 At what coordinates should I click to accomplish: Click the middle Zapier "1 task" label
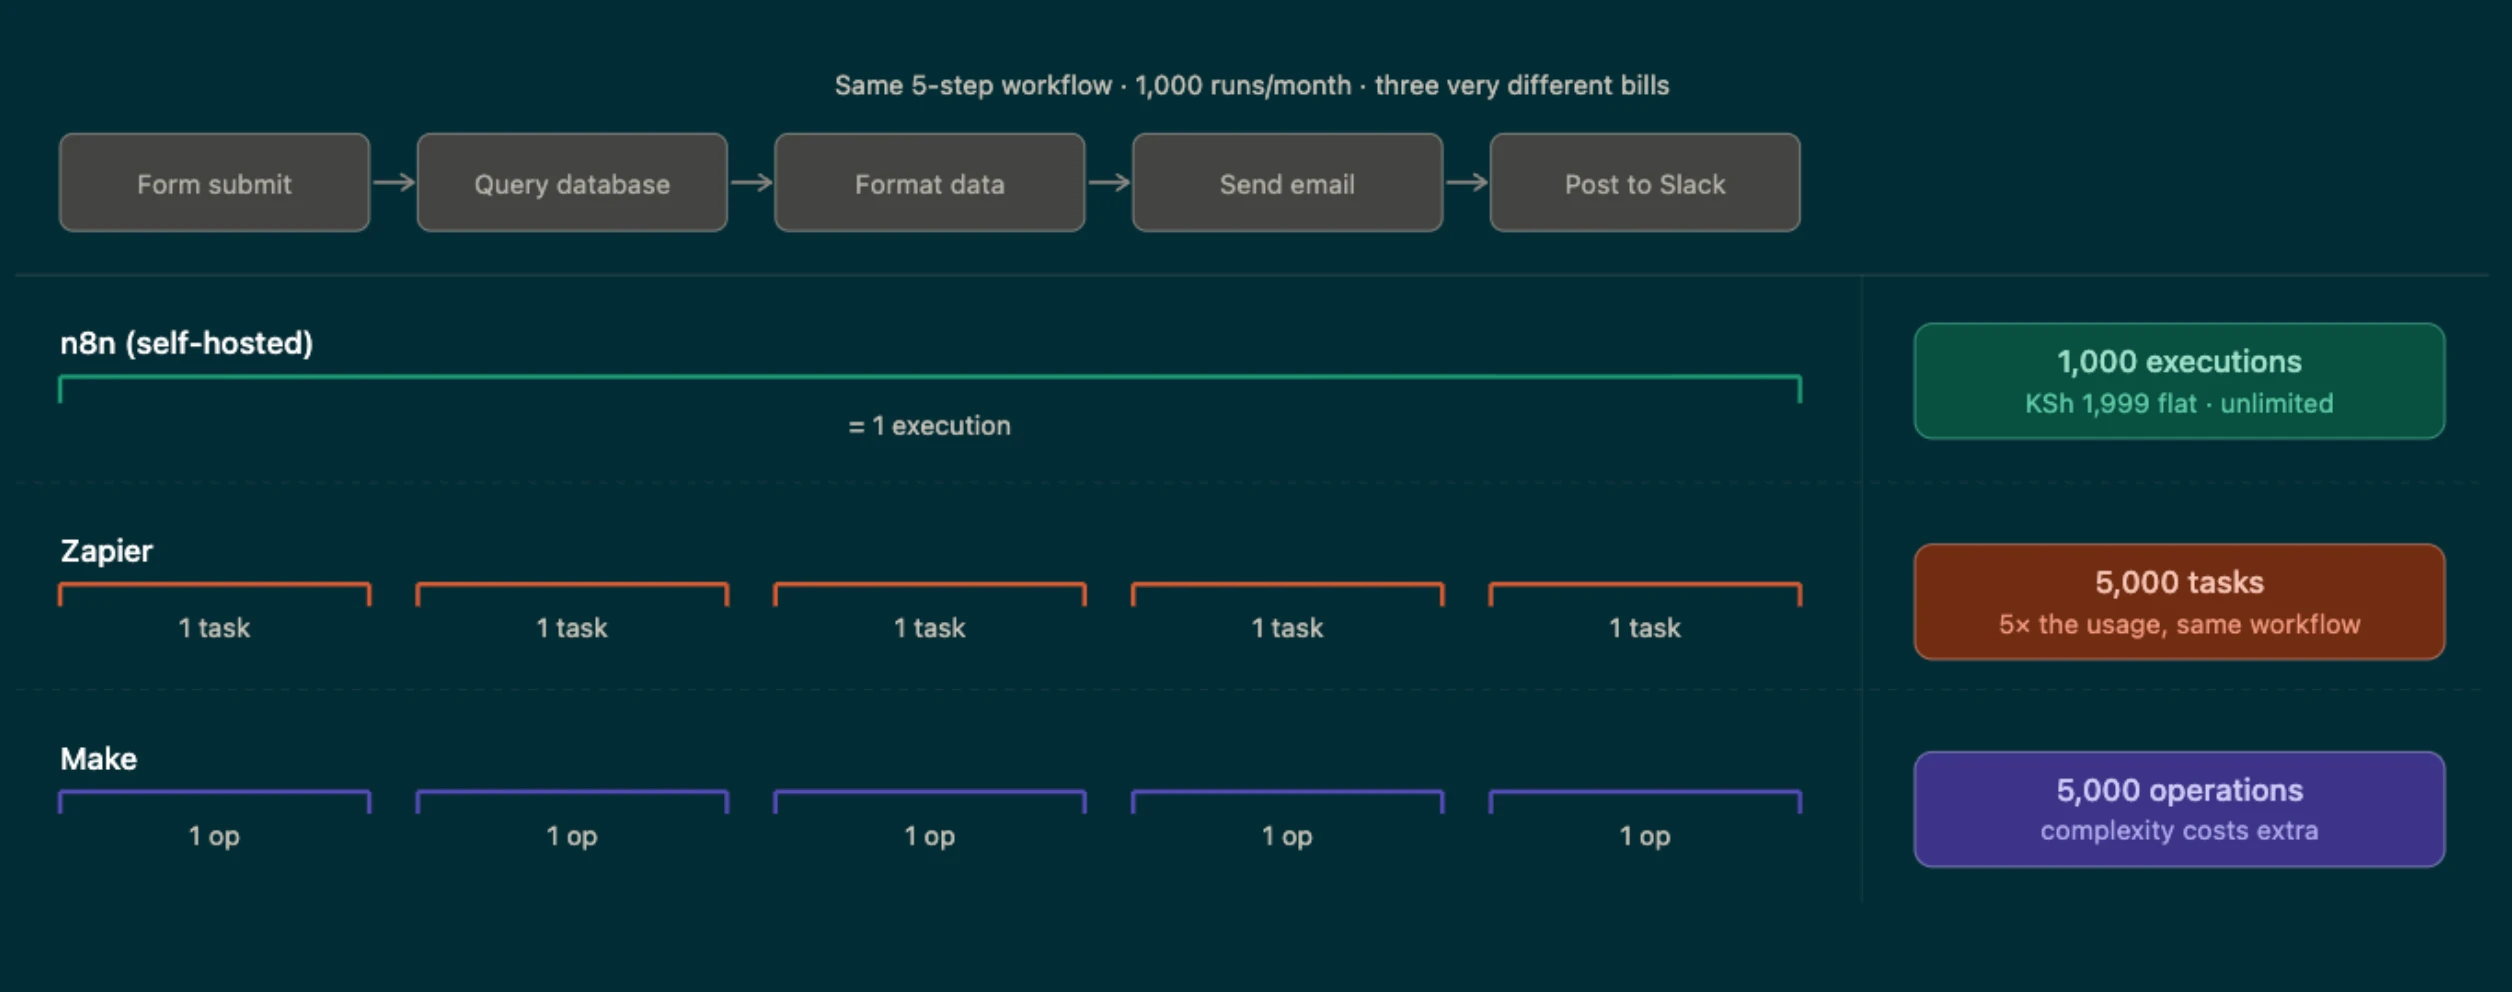929,628
